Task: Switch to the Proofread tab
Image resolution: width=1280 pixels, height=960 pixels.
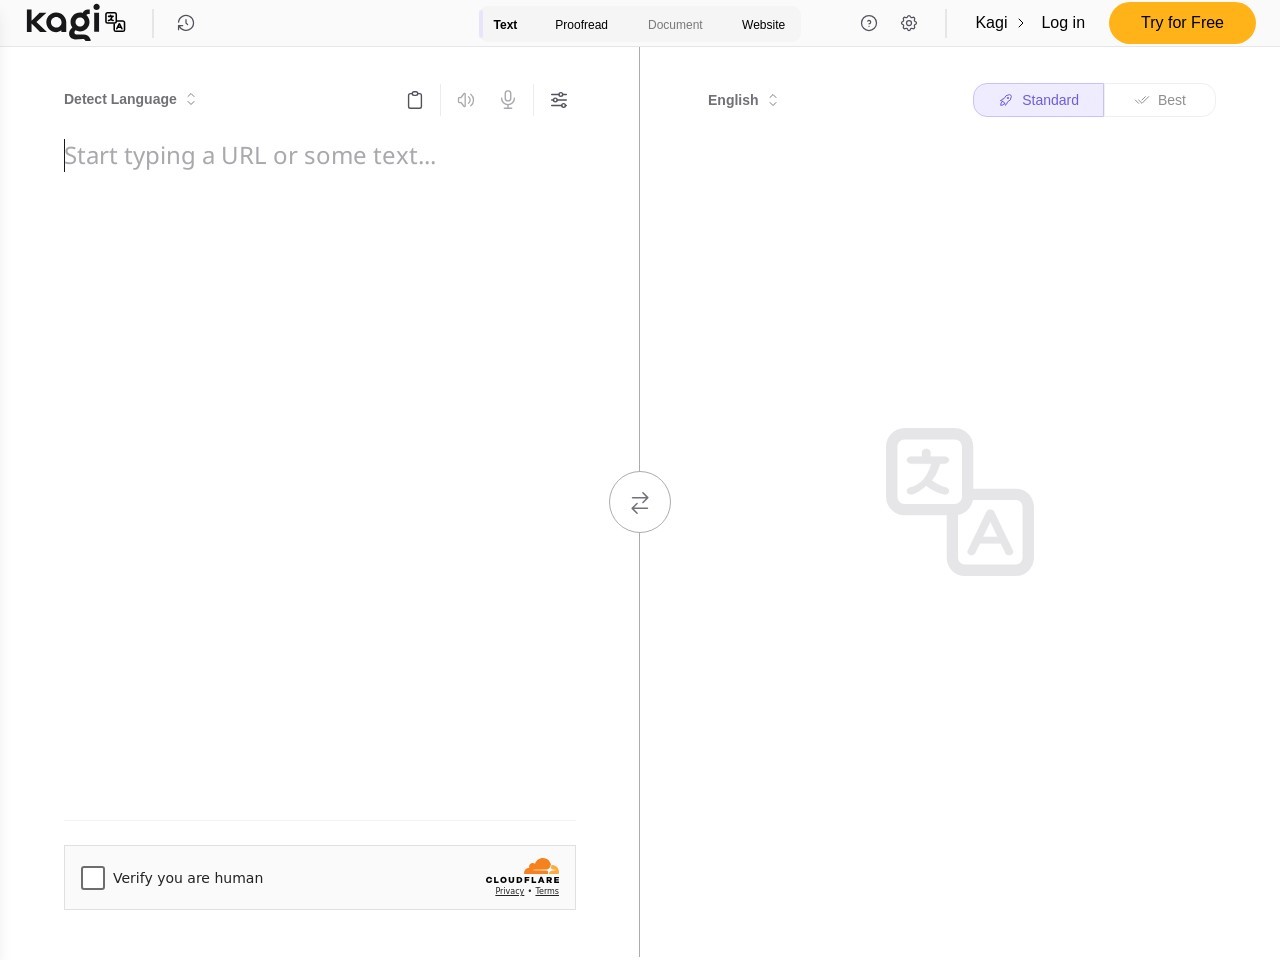Action: point(581,24)
